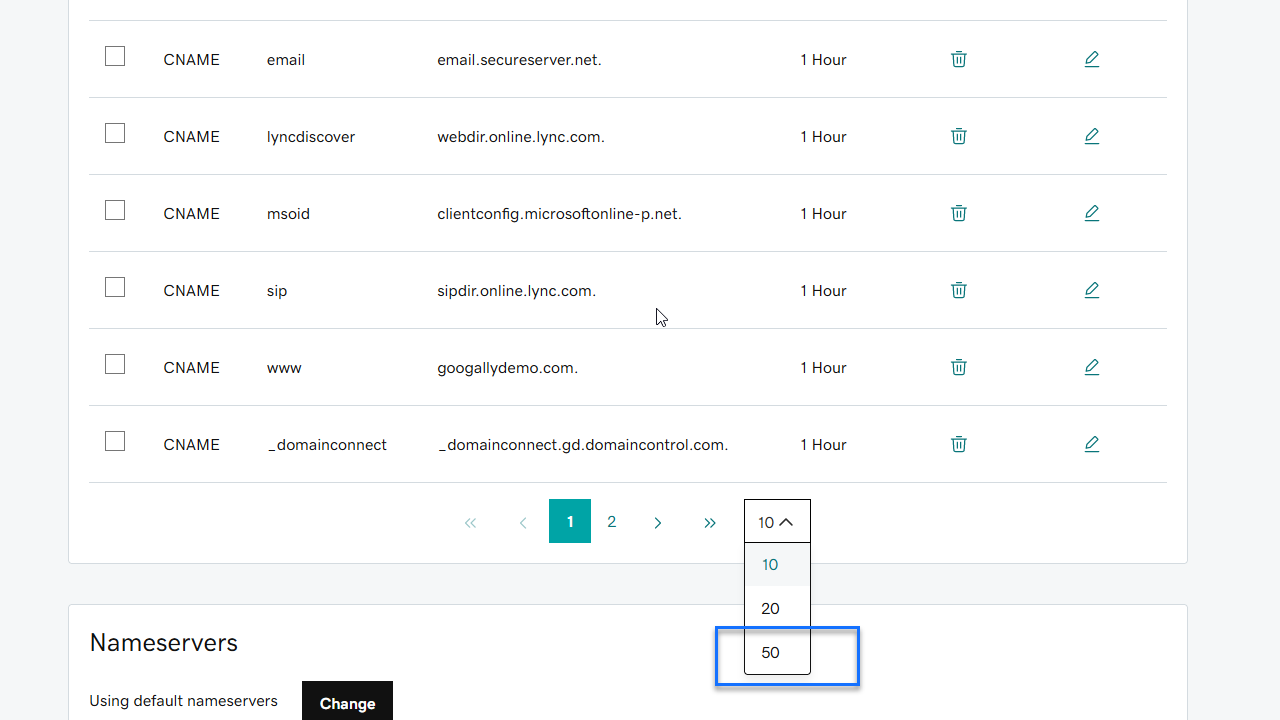This screenshot has width=1280, height=720.
Task: Jump to last page double arrow
Action: click(x=710, y=522)
